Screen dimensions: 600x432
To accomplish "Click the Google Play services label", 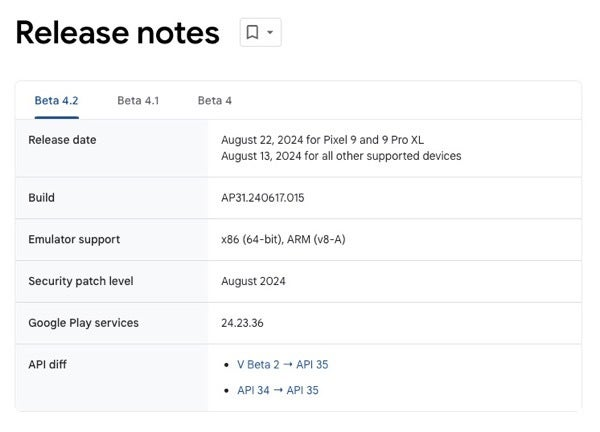I will (83, 323).
